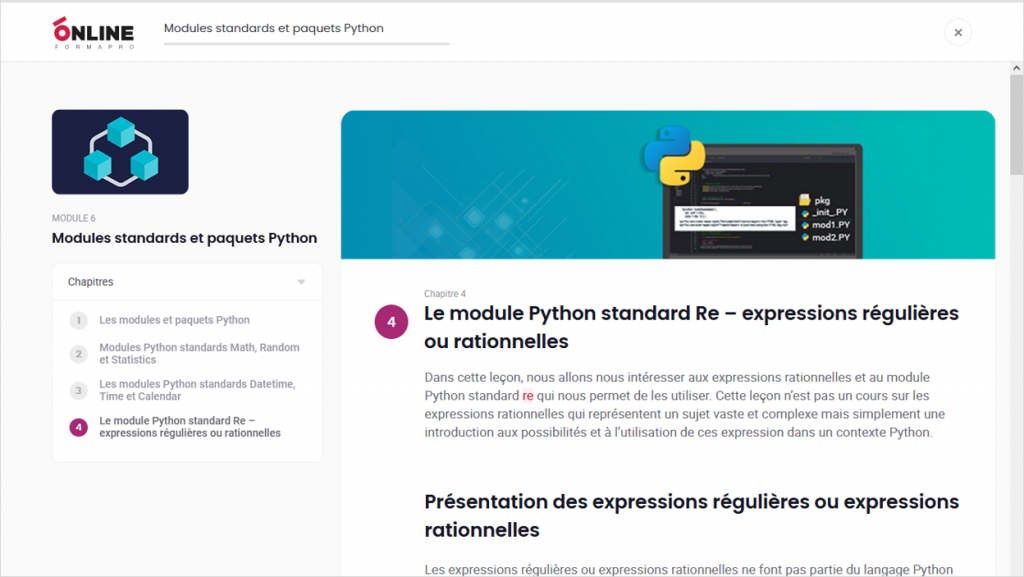The height and width of the screenshot is (577, 1024).
Task: Click the purple chapter 4 circle in sidebar
Action: pyautogui.click(x=78, y=427)
